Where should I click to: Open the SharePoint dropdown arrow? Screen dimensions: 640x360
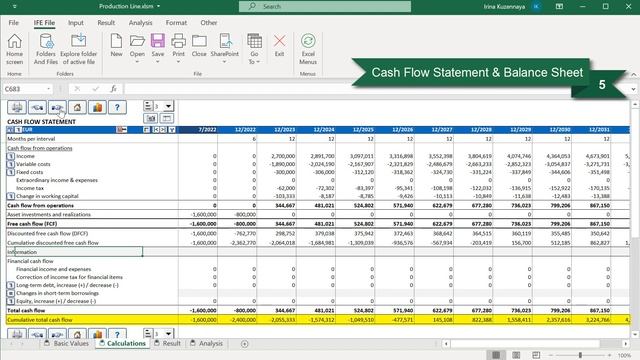pyautogui.click(x=224, y=62)
